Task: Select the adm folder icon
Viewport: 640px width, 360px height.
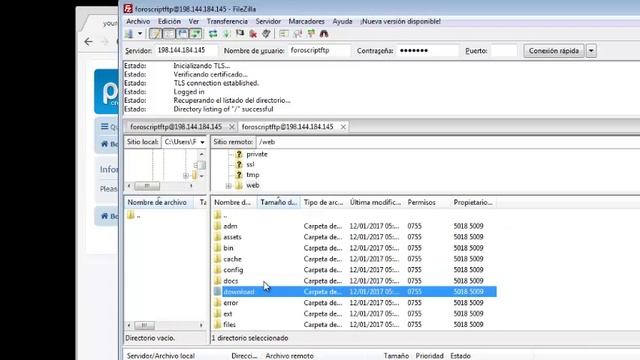Action: click(217, 226)
